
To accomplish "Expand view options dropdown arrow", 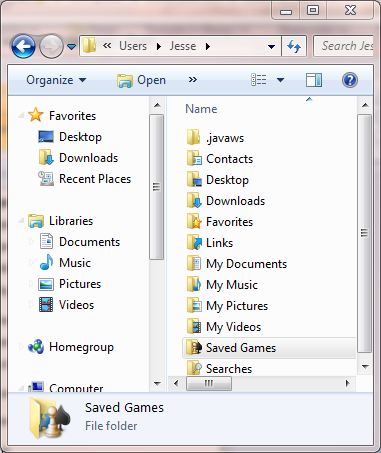I will point(280,80).
